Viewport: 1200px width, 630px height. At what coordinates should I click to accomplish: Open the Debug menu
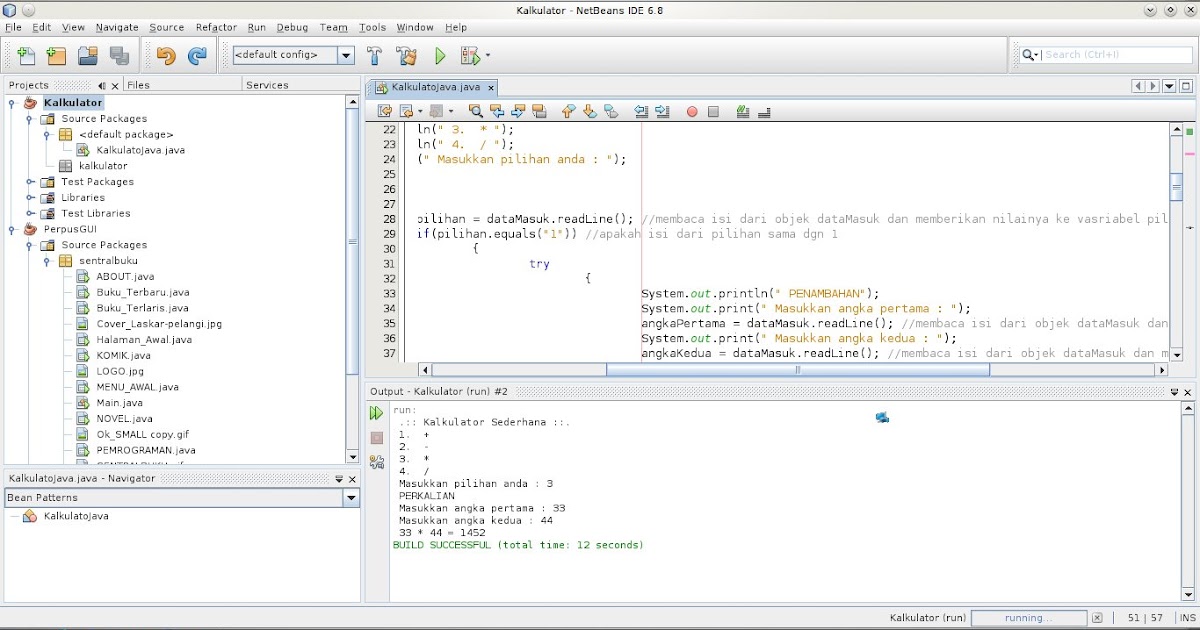[x=292, y=27]
